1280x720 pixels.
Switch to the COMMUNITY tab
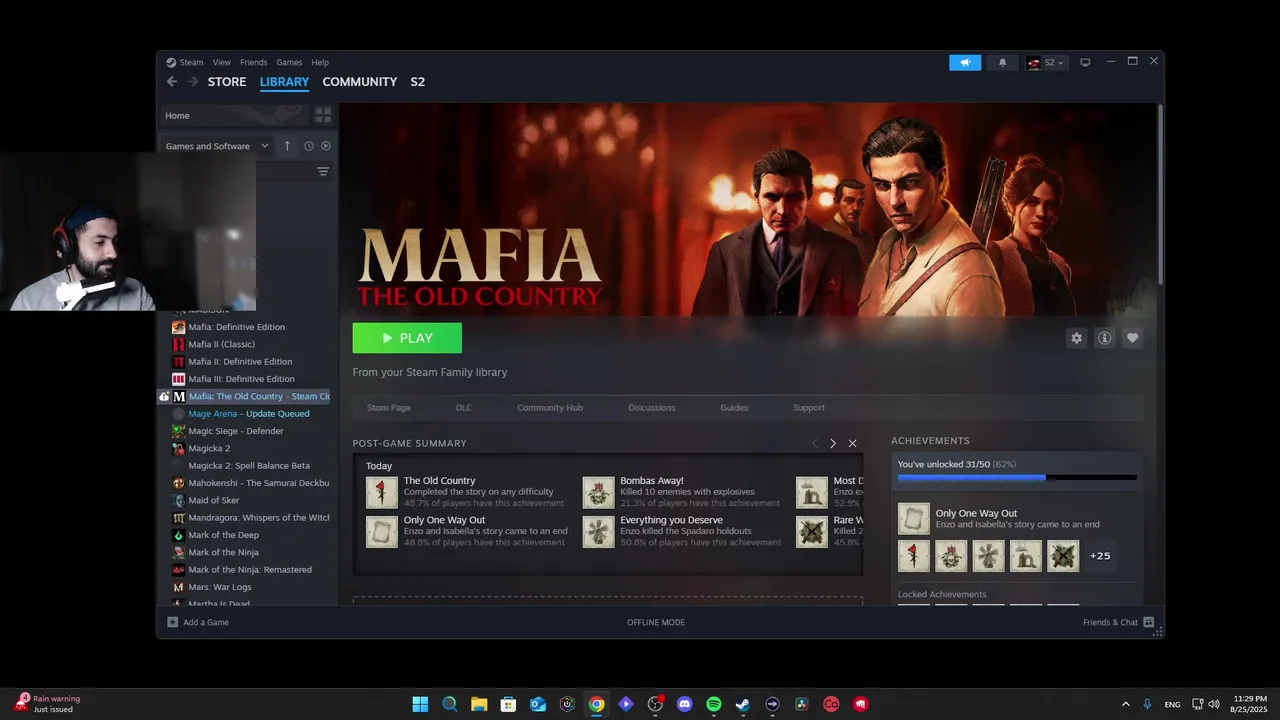pos(359,82)
